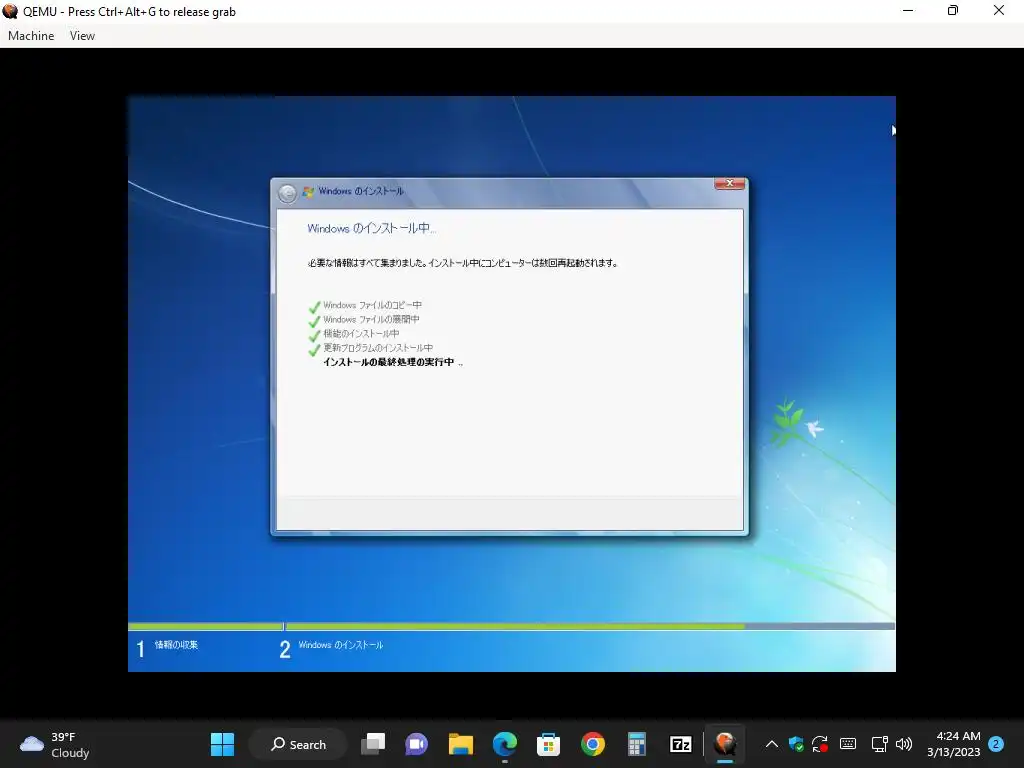Open Microsoft Store from the taskbar
Image resolution: width=1024 pixels, height=768 pixels.
coord(548,744)
